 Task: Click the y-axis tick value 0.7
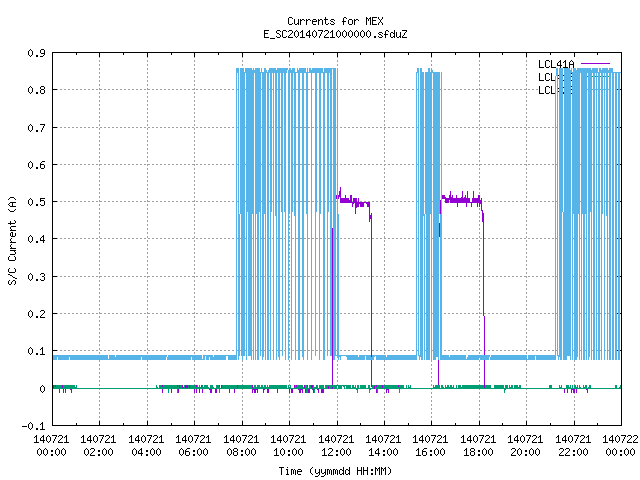point(37,128)
